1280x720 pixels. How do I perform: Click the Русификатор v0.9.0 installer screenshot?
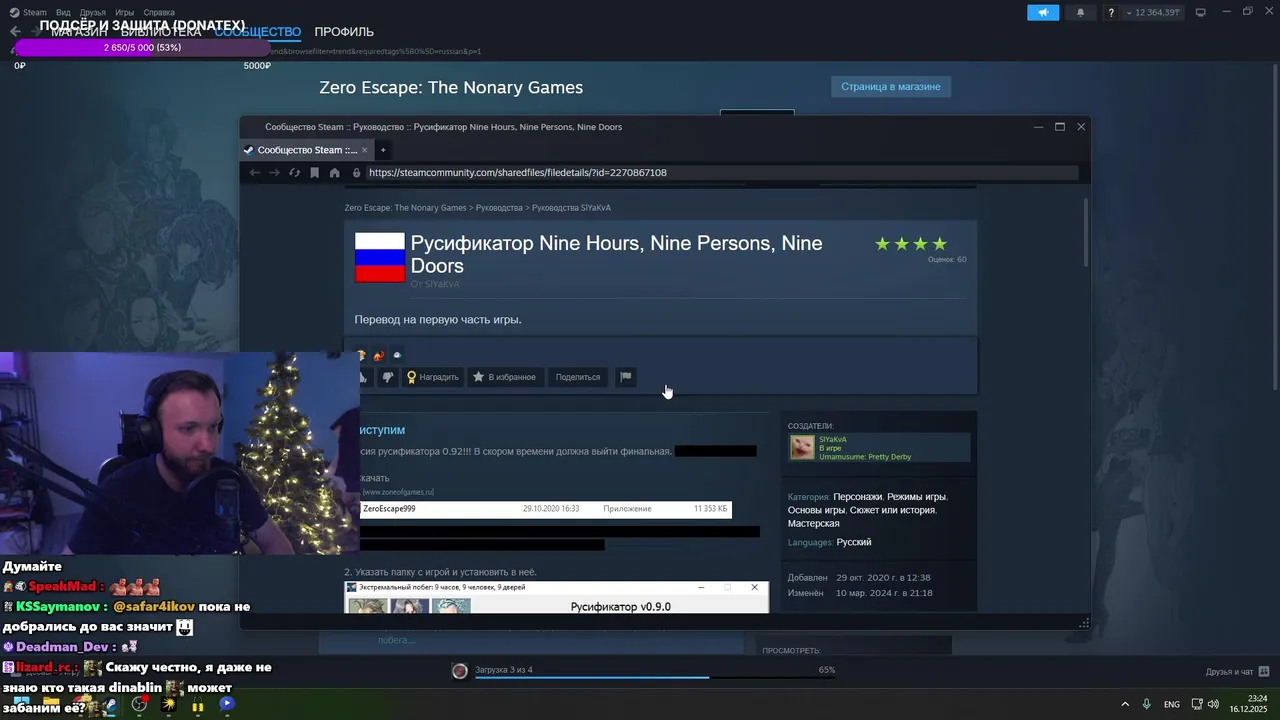pos(557,597)
